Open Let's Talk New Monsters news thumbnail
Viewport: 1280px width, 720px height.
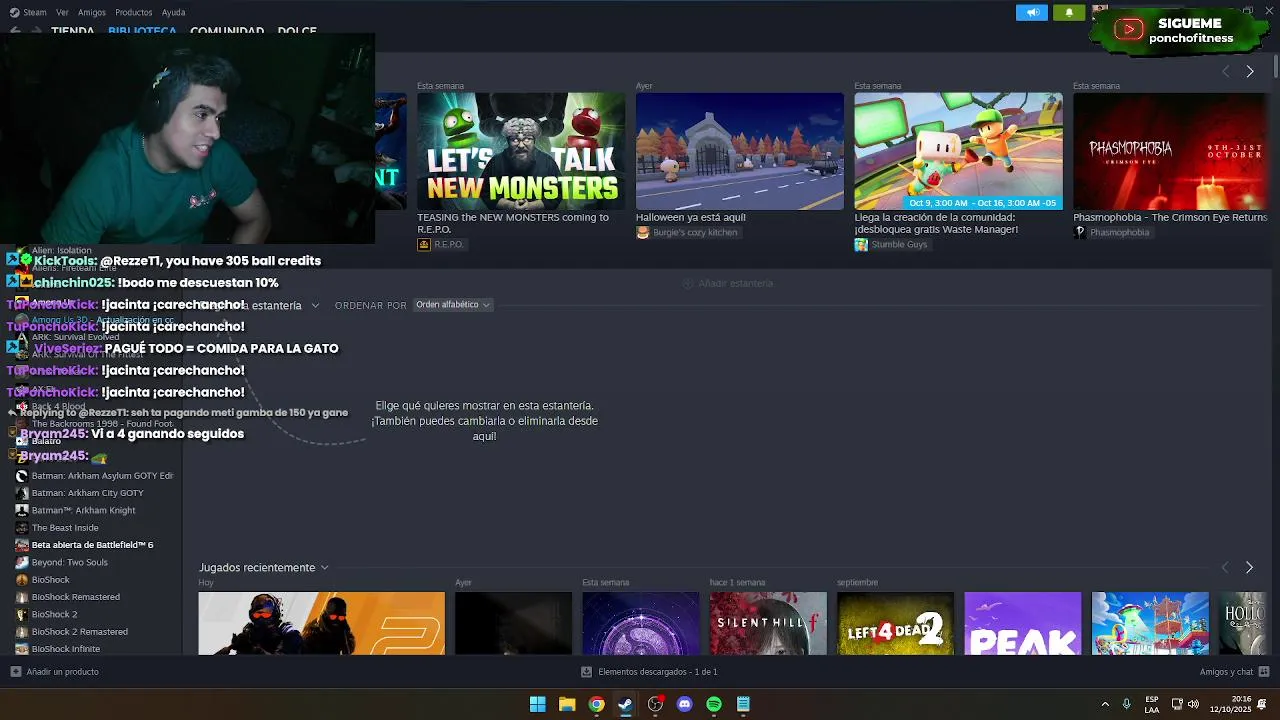[x=521, y=151]
